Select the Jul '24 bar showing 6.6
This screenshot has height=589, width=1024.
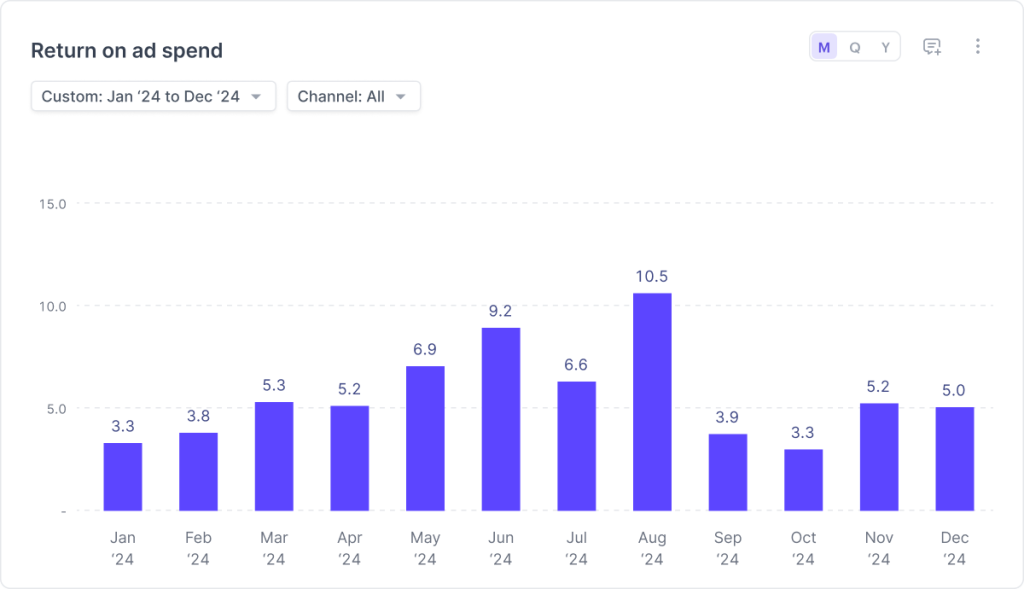pyautogui.click(x=577, y=446)
